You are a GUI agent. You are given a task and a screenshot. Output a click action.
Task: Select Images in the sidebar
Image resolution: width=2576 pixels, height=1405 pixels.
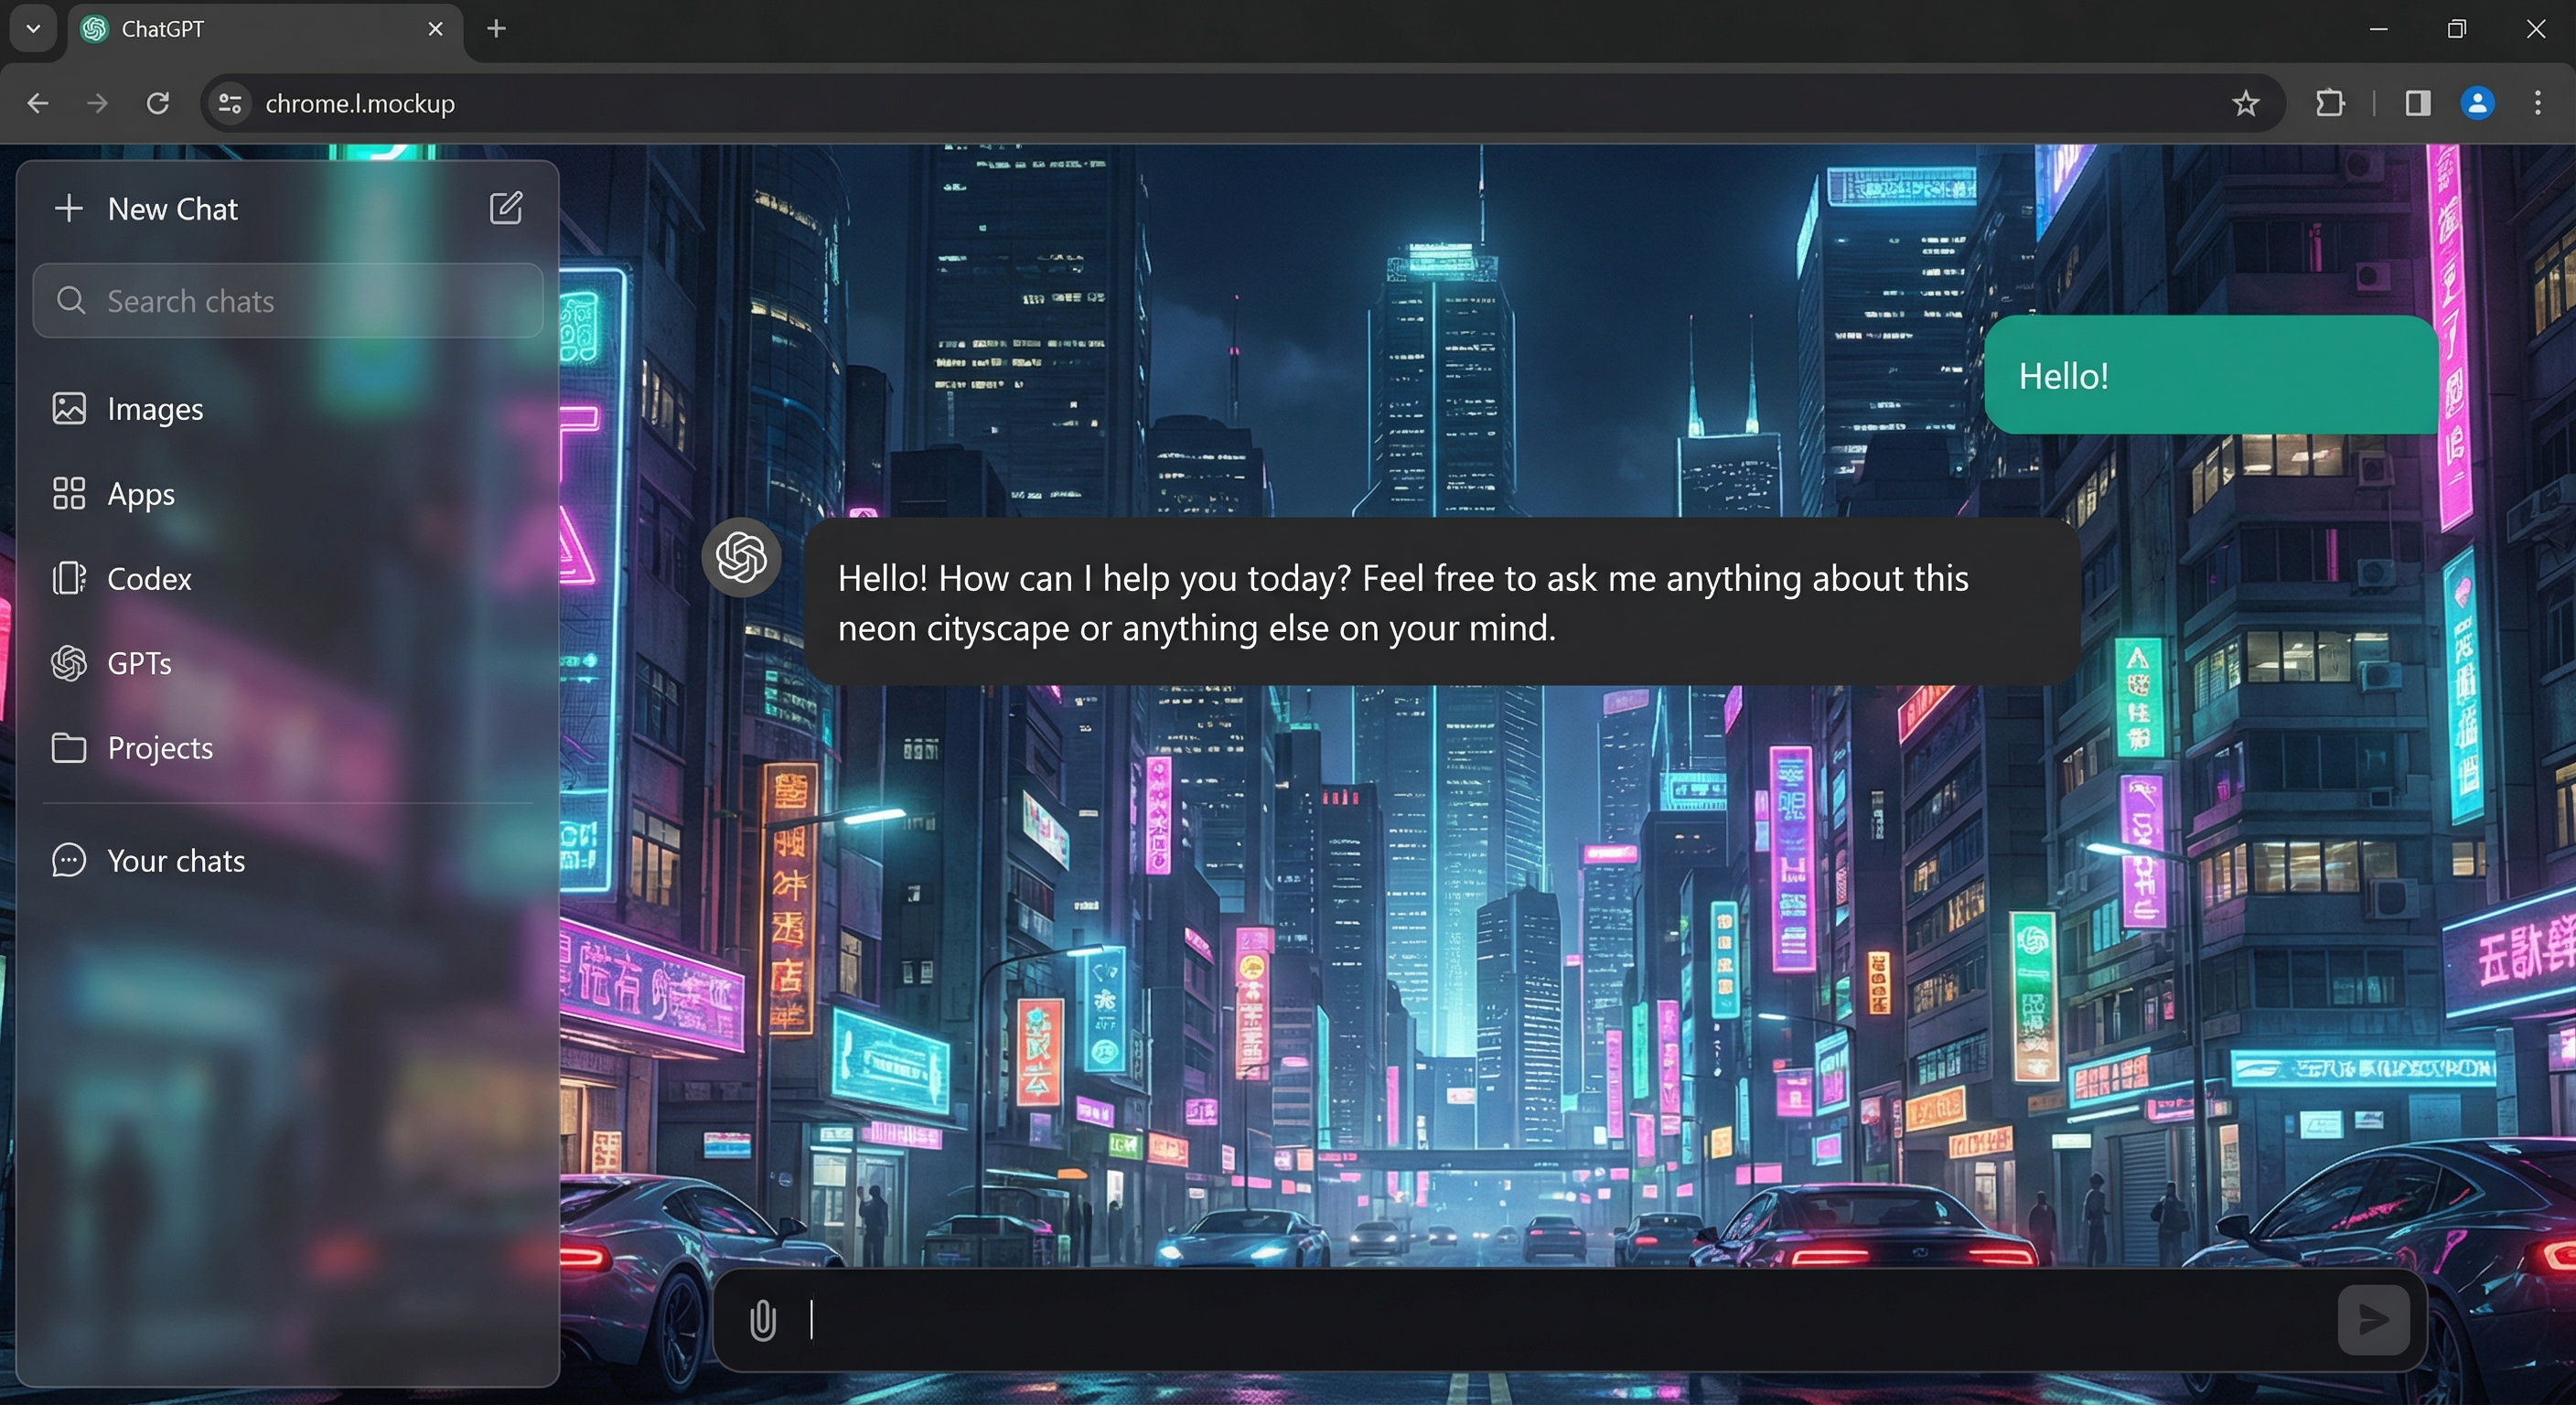point(155,408)
